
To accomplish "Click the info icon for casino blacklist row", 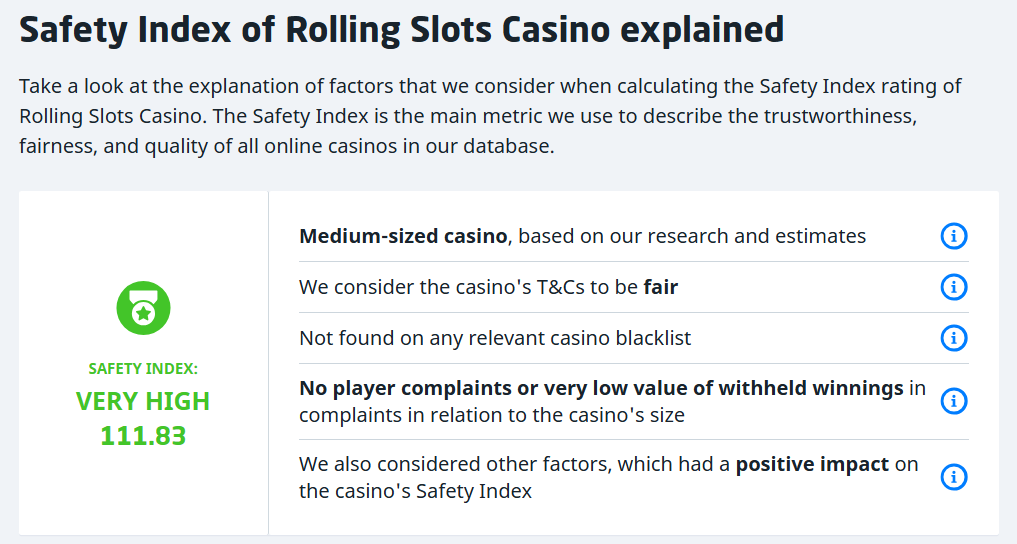I will 954,338.
